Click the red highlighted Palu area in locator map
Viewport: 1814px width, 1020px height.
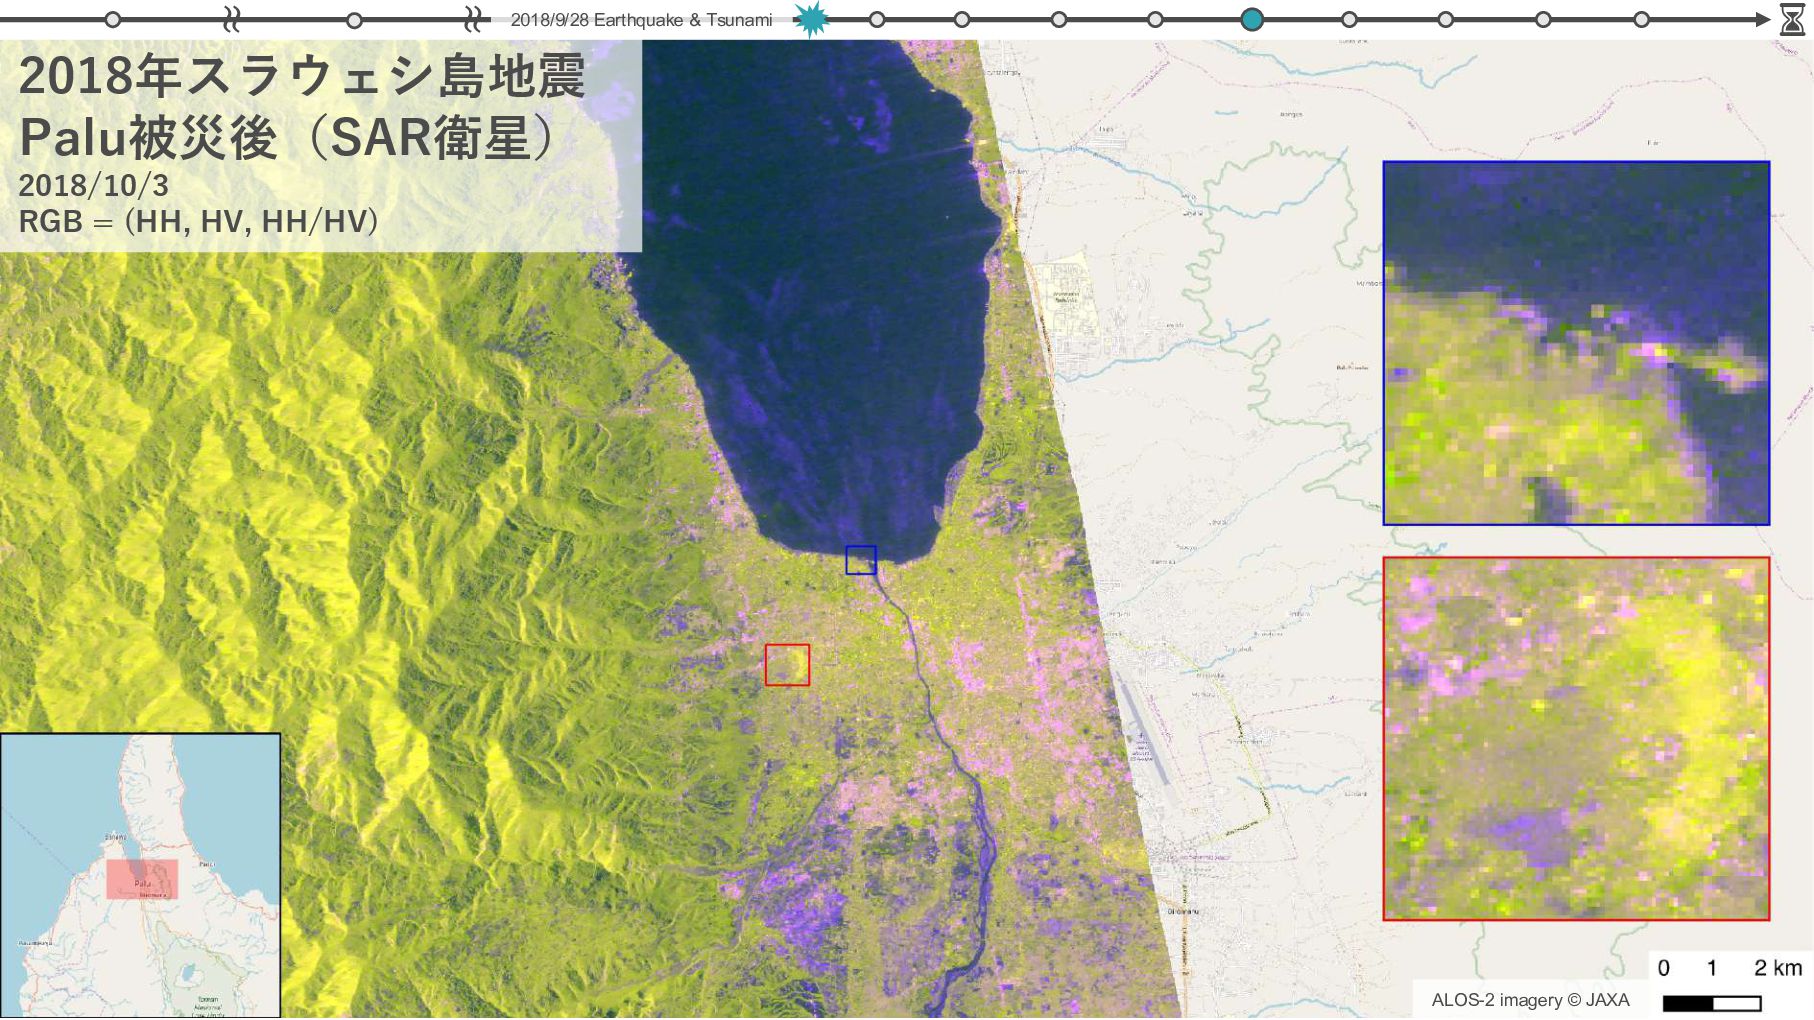click(x=142, y=879)
